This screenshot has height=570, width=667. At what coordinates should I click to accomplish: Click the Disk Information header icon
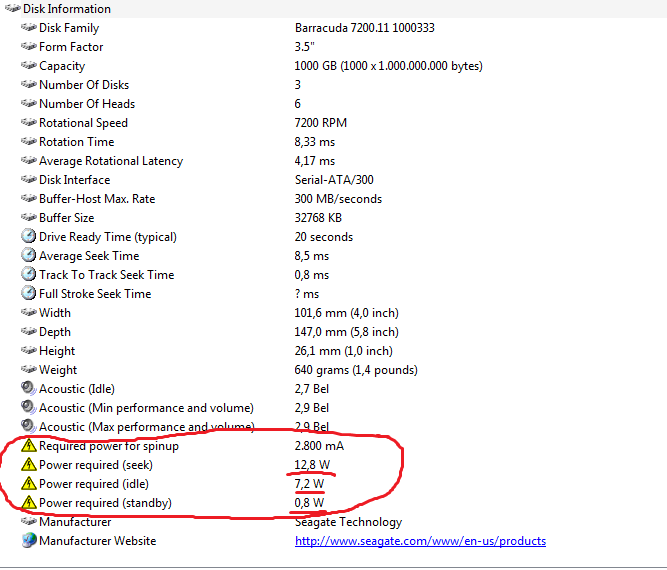pos(13,8)
